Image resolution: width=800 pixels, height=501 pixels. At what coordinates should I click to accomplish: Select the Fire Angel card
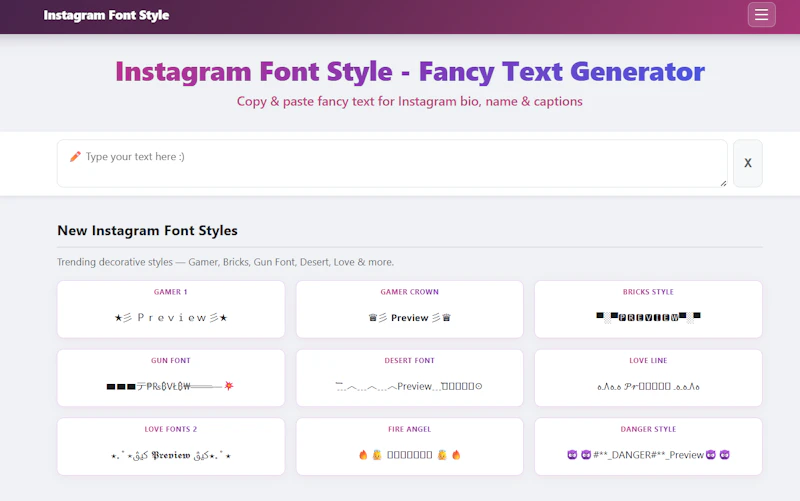click(409, 446)
